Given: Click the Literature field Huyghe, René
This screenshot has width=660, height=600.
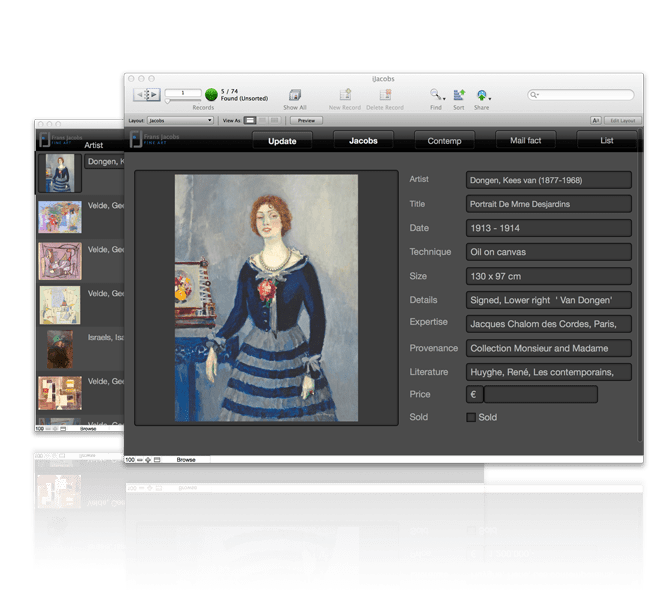Looking at the screenshot, I should coord(548,372).
